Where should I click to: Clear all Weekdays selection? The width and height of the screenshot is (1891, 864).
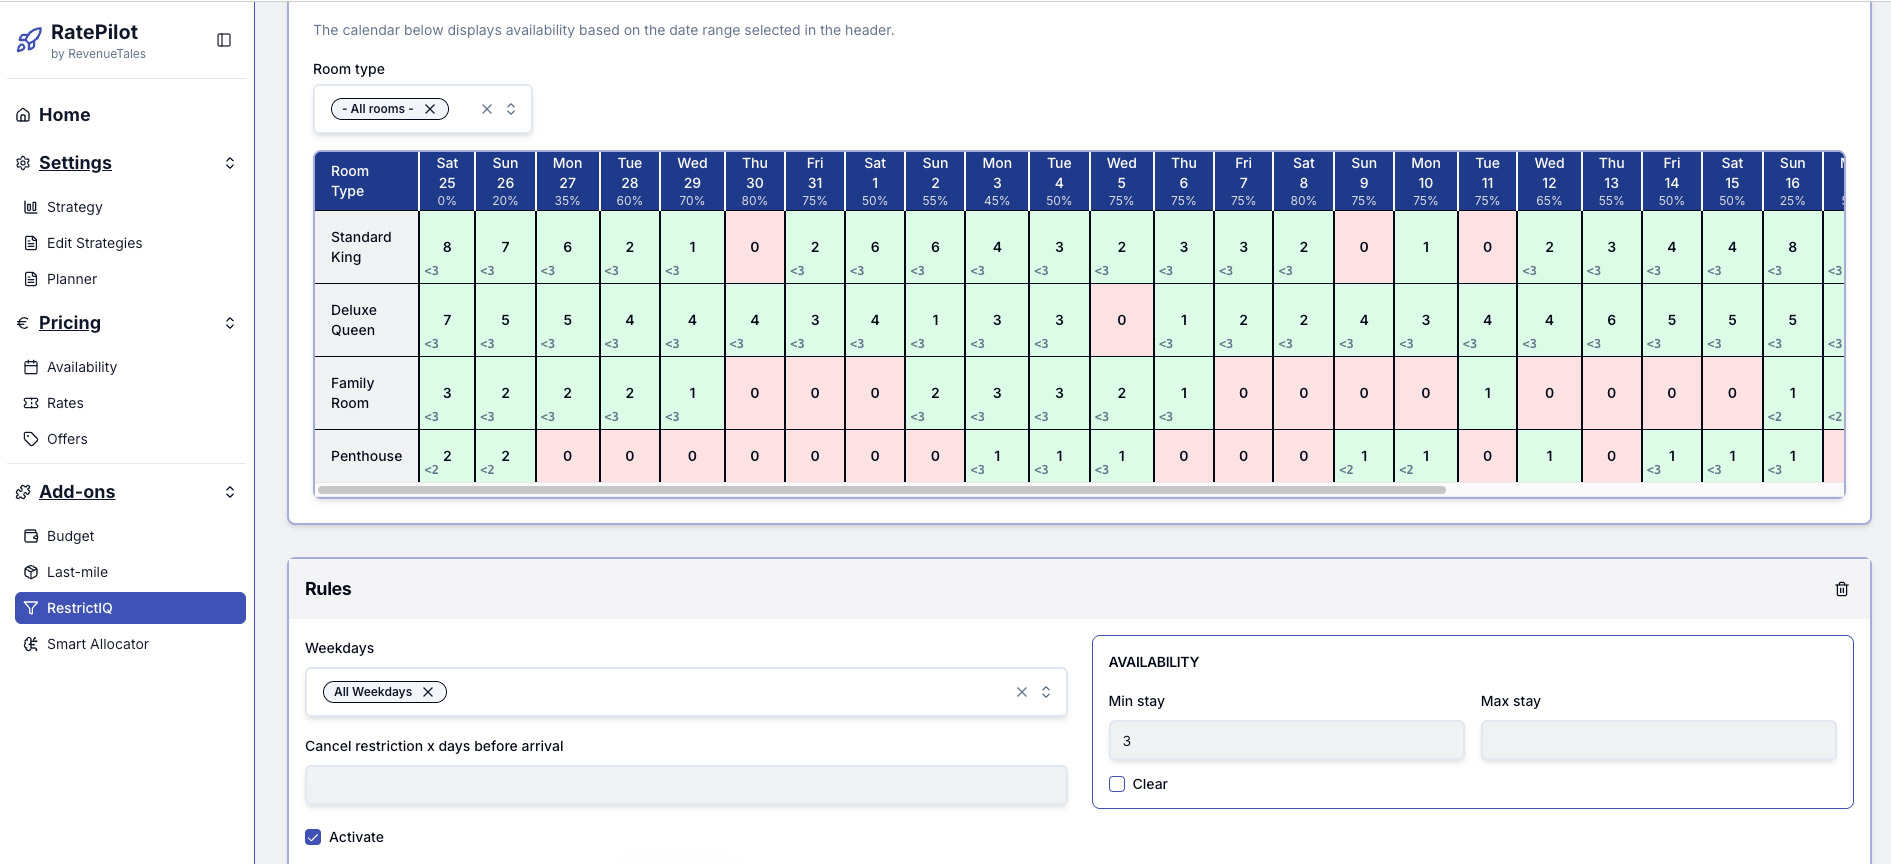1022,692
